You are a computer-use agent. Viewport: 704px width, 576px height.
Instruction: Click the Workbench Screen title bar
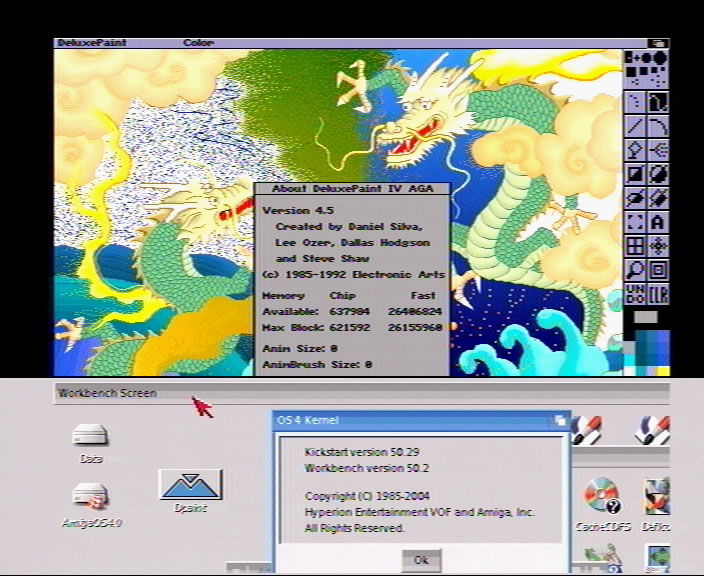(361, 393)
